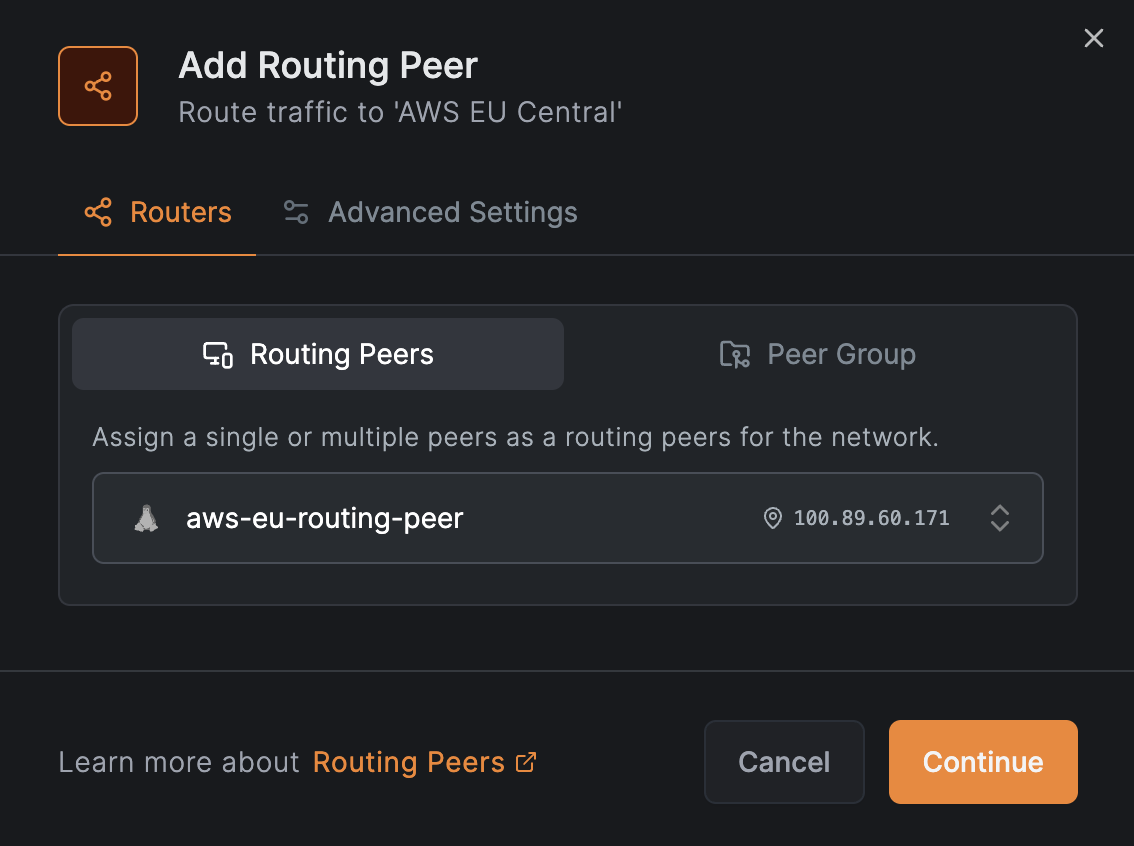This screenshot has height=846, width=1134.
Task: Open the Advanced Settings tab label
Action: click(x=452, y=212)
